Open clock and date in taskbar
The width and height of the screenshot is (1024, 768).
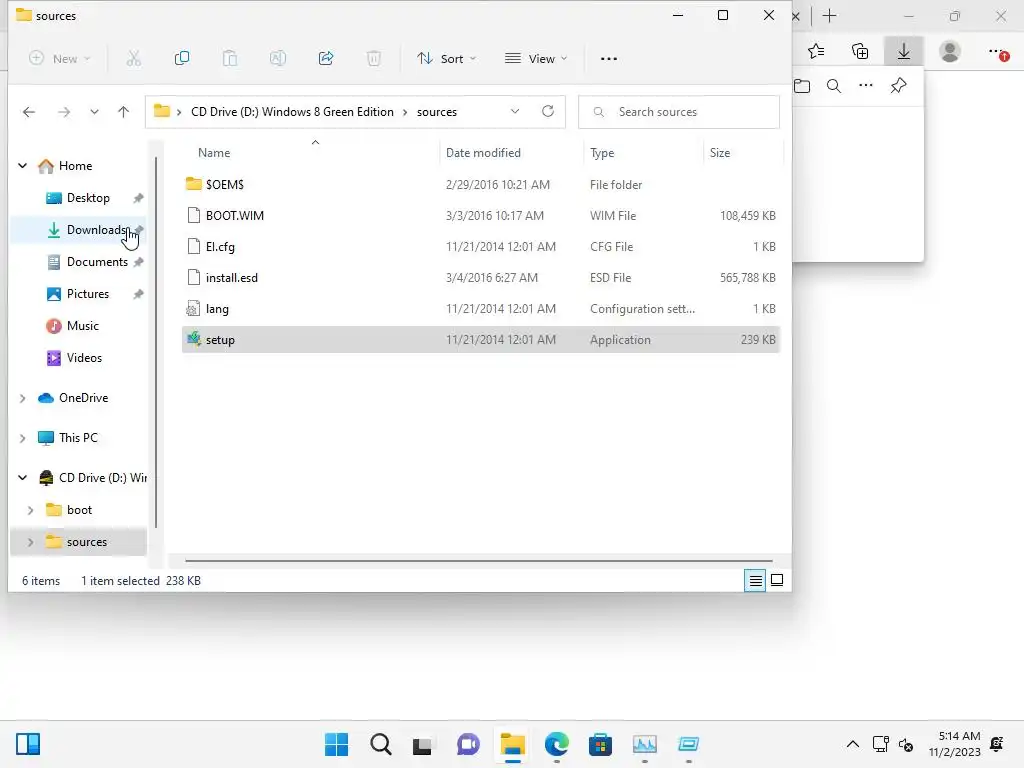(x=955, y=744)
